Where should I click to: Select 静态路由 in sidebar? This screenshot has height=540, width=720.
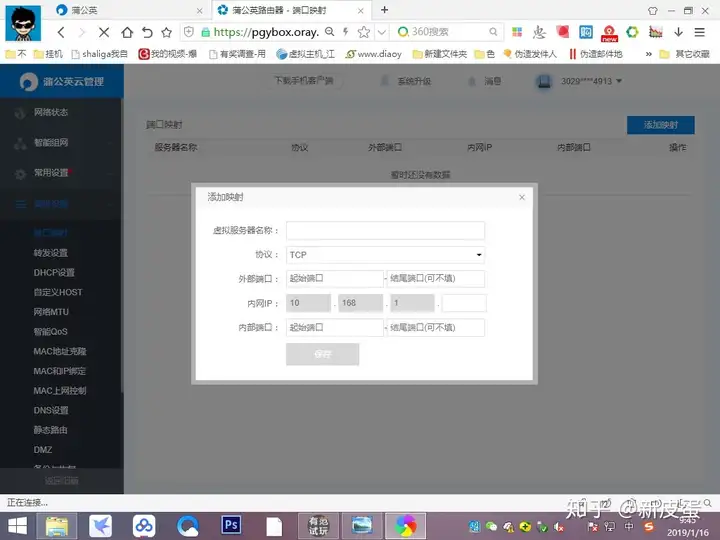pyautogui.click(x=51, y=431)
